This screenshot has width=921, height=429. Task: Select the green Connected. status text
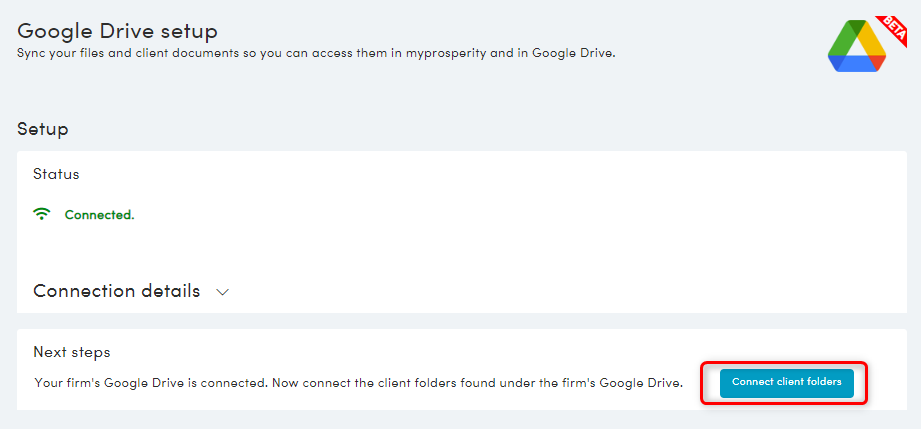(x=99, y=215)
